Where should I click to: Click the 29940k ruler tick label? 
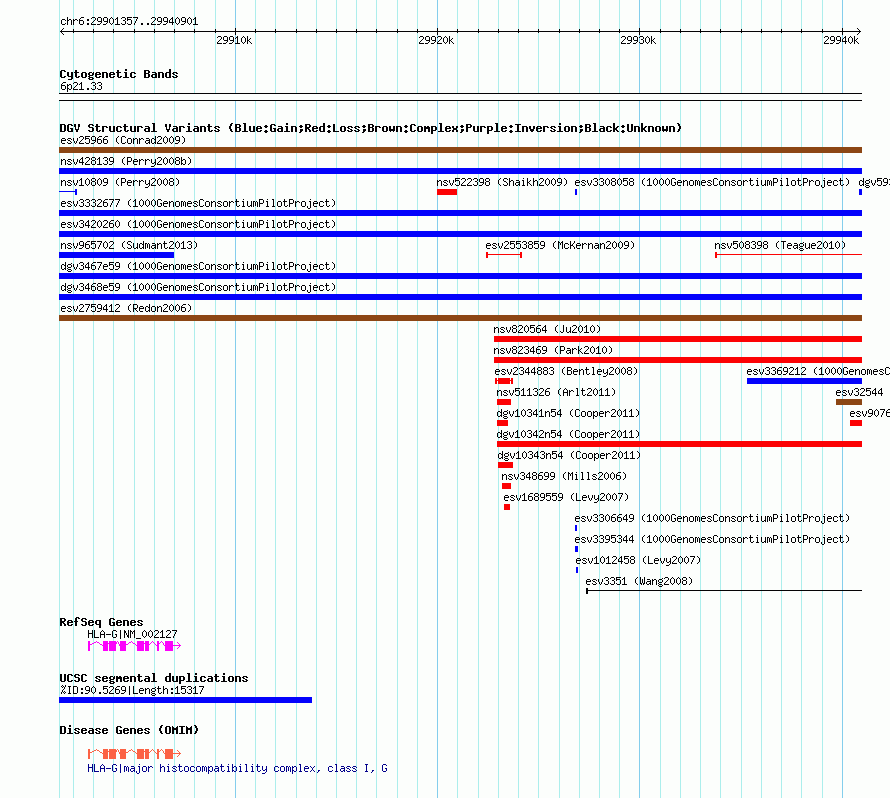(841, 40)
